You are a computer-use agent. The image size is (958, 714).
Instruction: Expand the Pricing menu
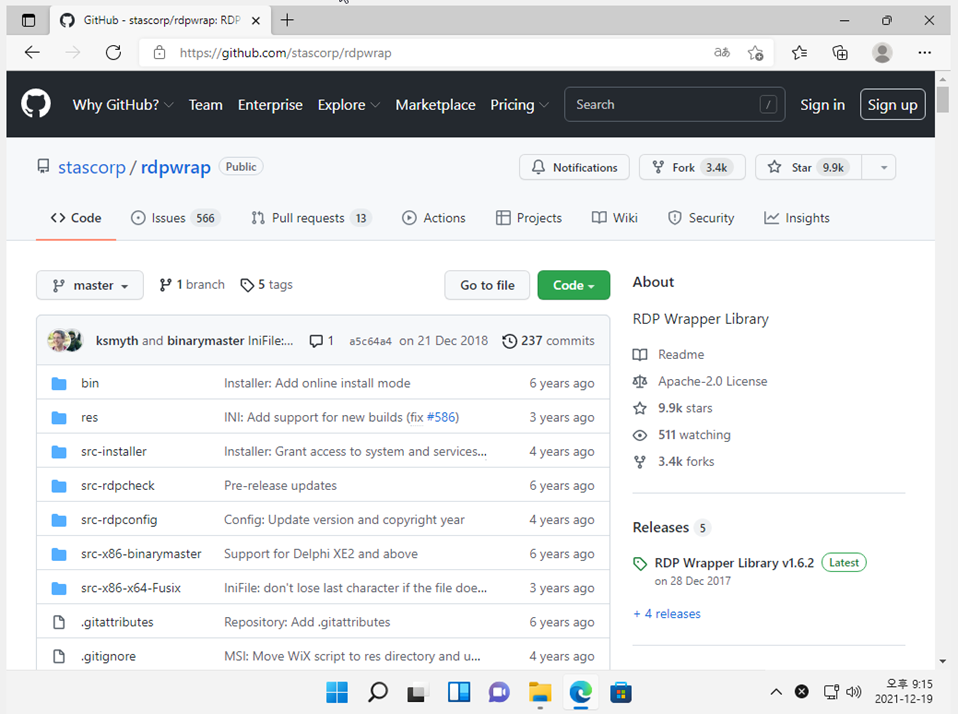click(x=519, y=105)
